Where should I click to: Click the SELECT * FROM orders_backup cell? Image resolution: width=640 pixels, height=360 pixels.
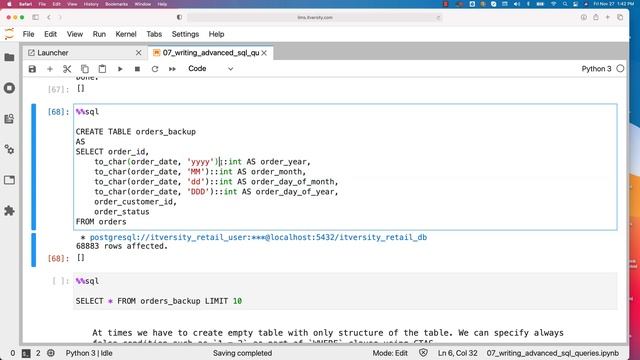345,291
